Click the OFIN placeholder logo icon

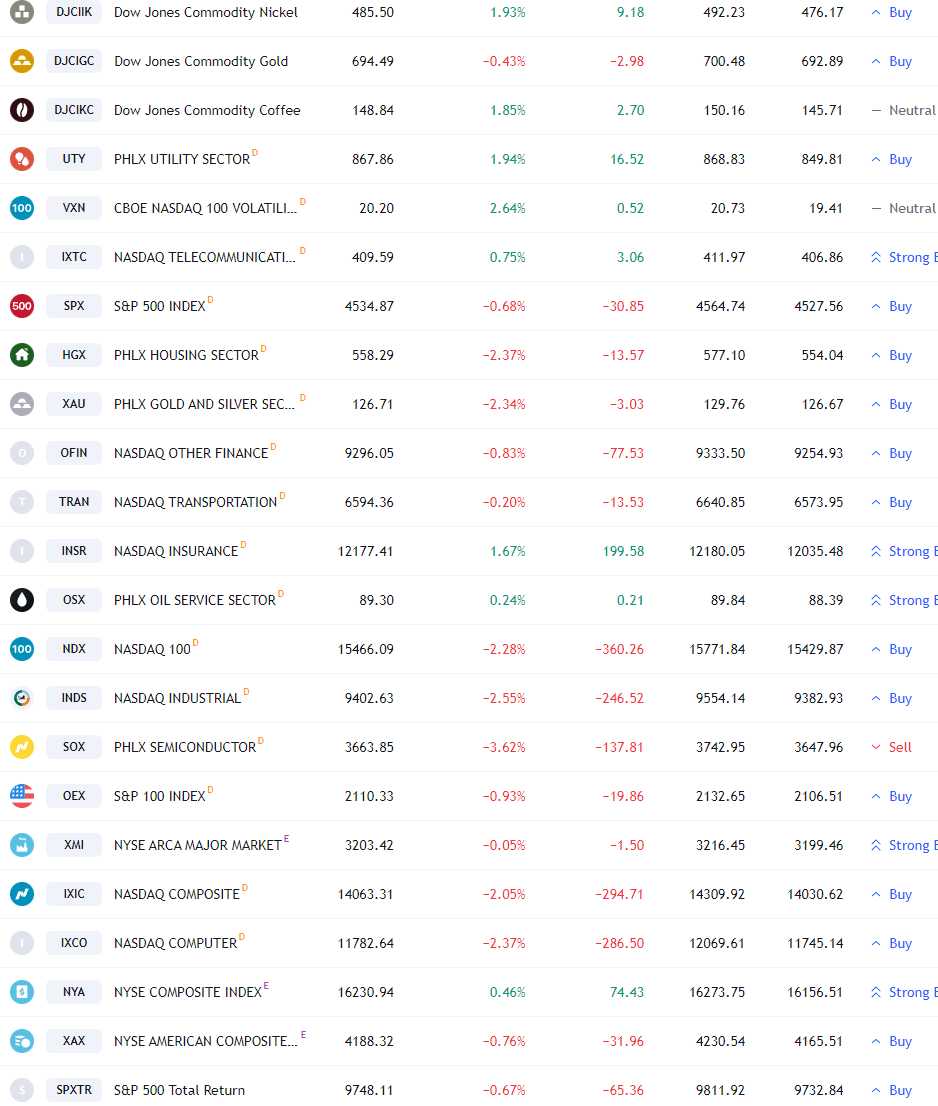(x=22, y=453)
